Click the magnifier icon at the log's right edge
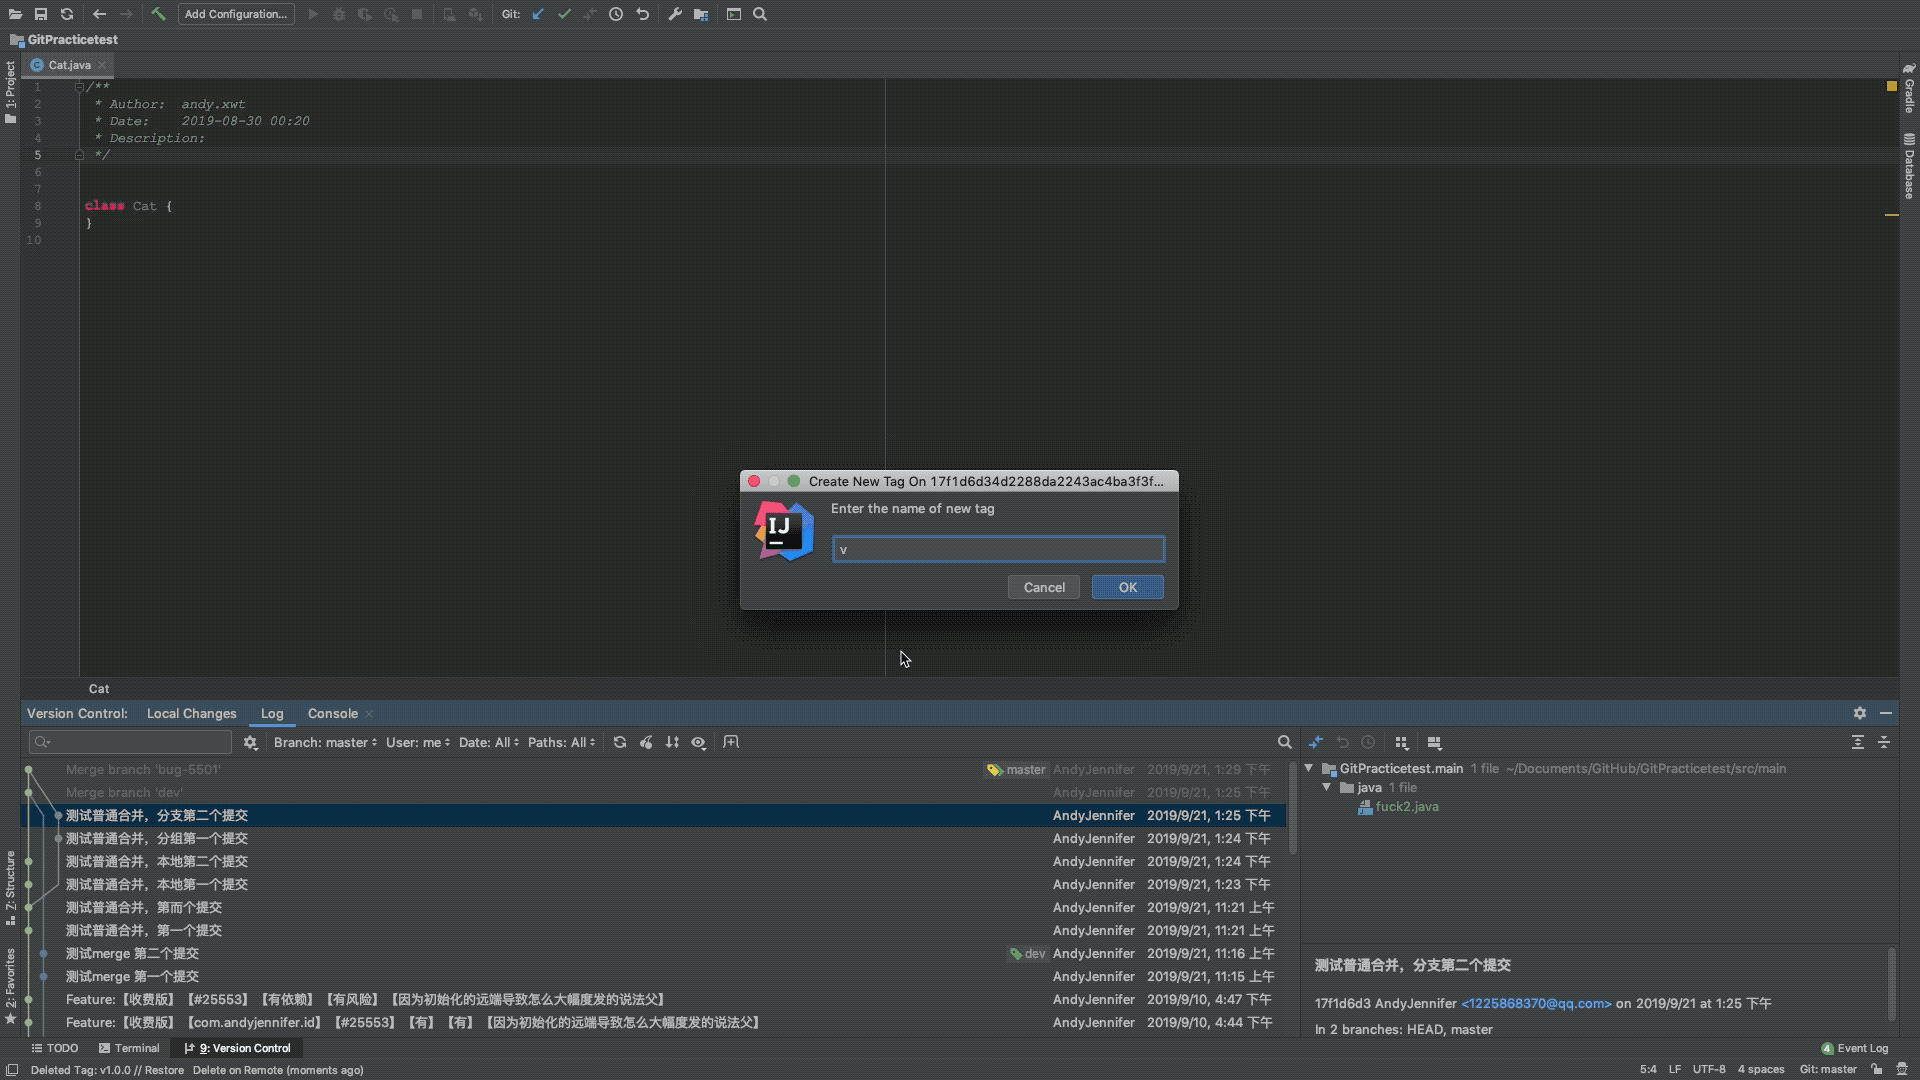This screenshot has width=1920, height=1080. tap(1284, 742)
